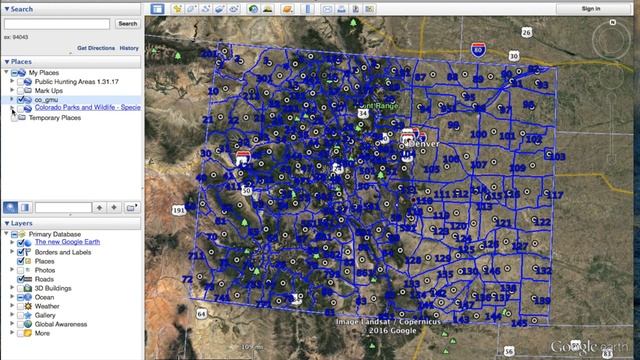This screenshot has height=360, width=640.
Task: Click the Weather layer sun icon
Action: coord(28,306)
